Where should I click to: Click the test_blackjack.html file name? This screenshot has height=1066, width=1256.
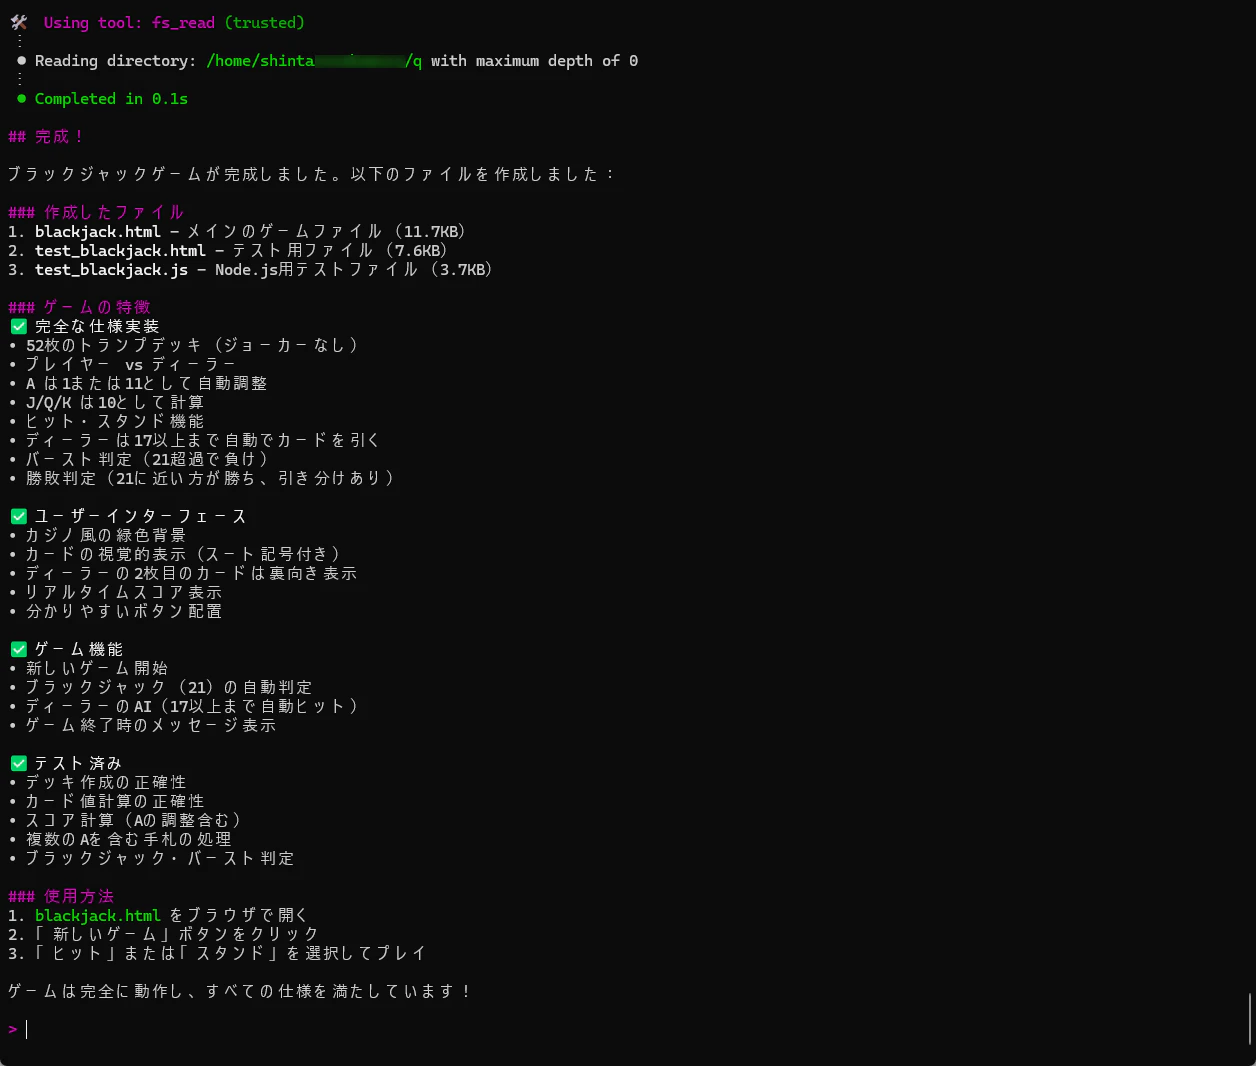tap(120, 250)
